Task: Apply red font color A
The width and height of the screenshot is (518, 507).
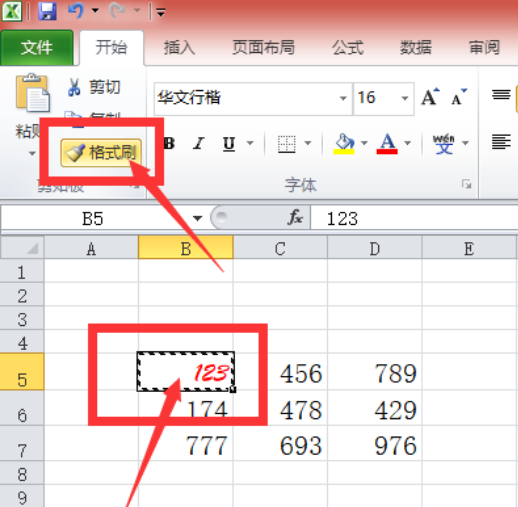Action: 387,144
